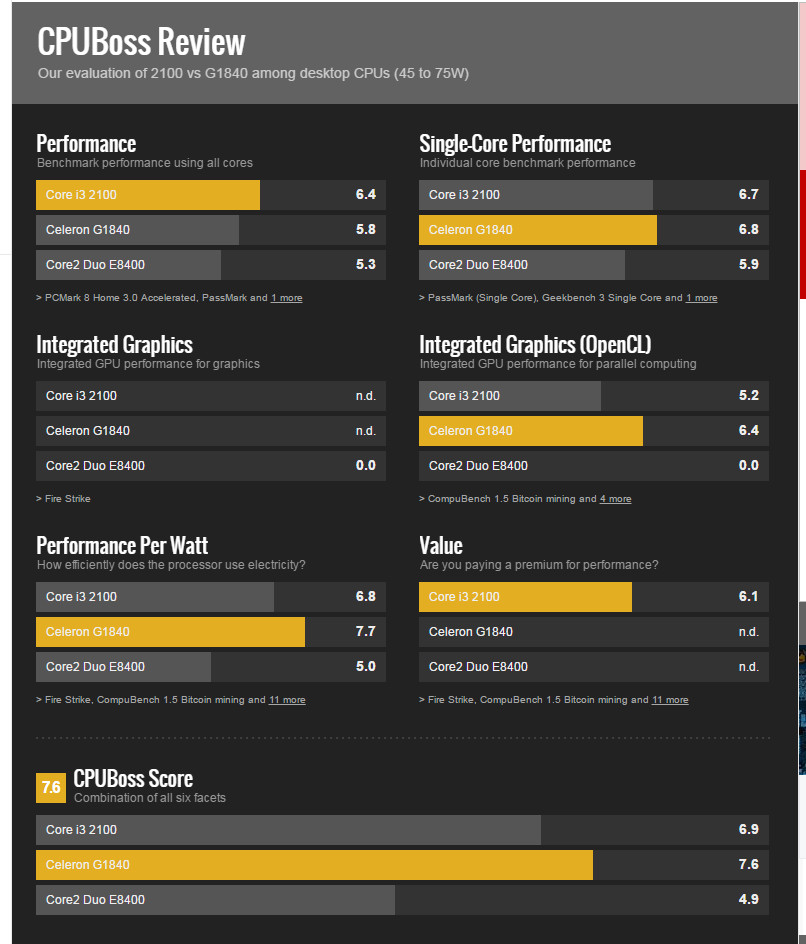806x944 pixels.
Task: Expand '11 more' under Performance Per Watt
Action: (x=287, y=700)
